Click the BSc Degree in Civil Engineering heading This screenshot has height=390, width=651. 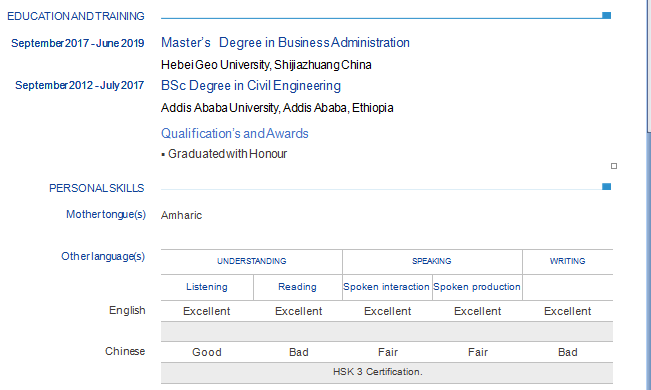[x=251, y=86]
